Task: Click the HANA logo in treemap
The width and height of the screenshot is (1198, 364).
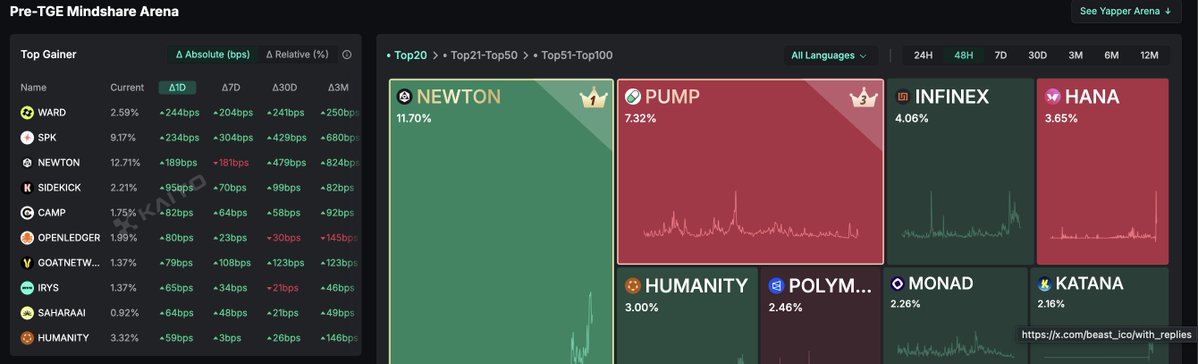Action: pos(1053,96)
